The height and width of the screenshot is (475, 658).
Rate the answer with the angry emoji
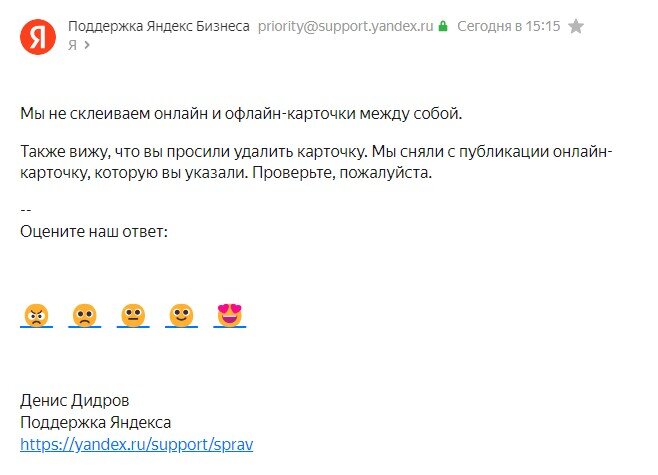pyautogui.click(x=37, y=316)
